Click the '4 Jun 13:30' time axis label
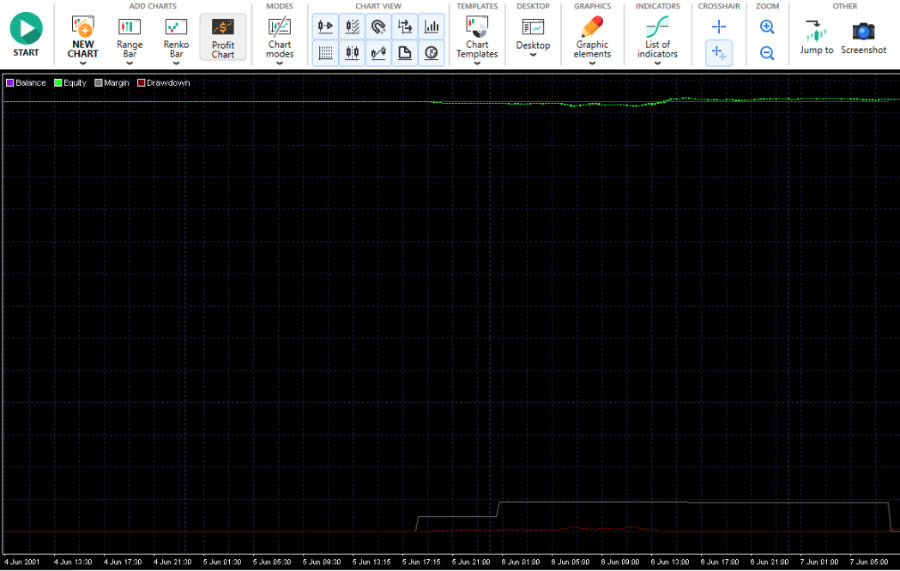This screenshot has width=900, height=571. click(x=73, y=562)
